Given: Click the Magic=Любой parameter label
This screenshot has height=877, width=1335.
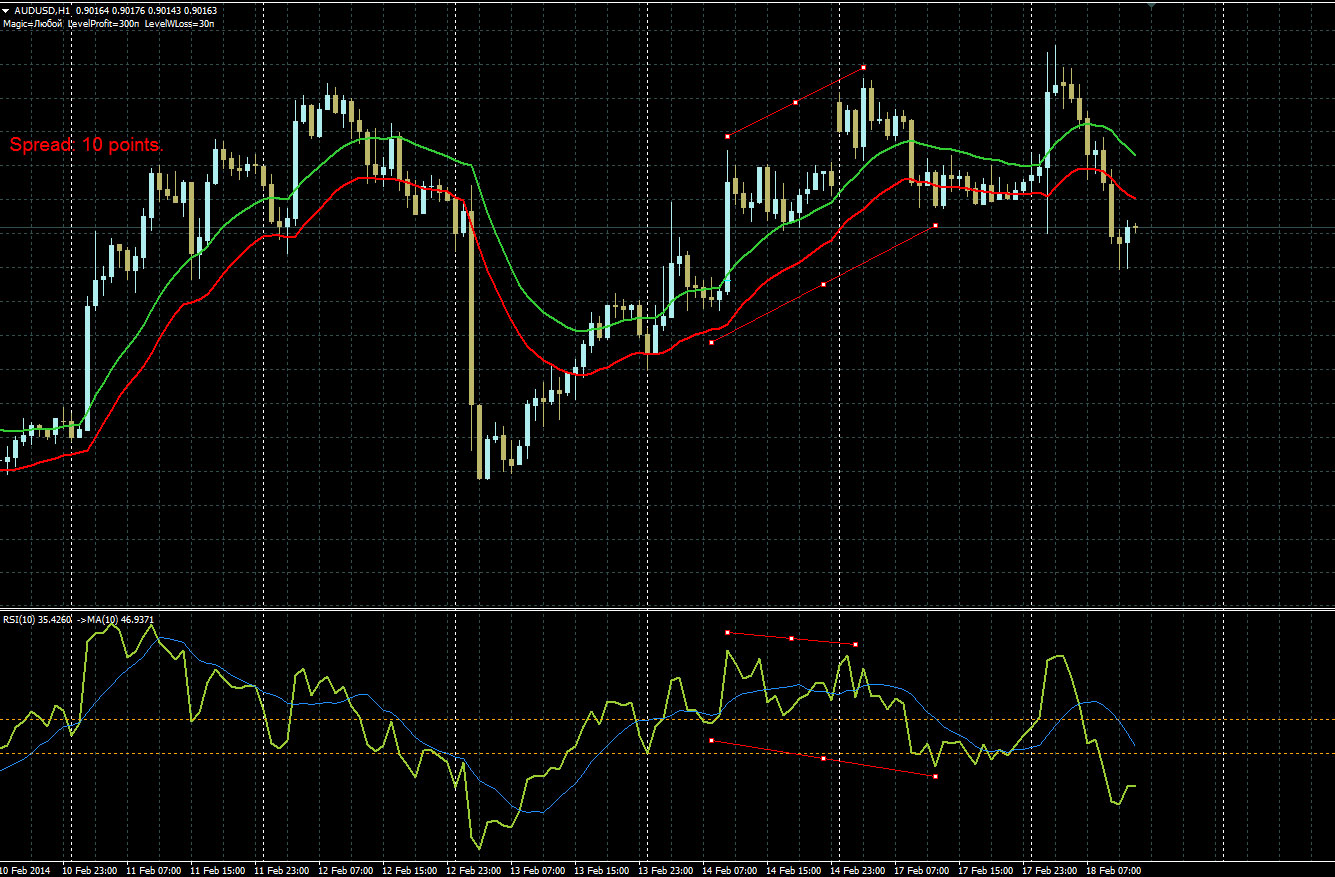Looking at the screenshot, I should click(33, 22).
